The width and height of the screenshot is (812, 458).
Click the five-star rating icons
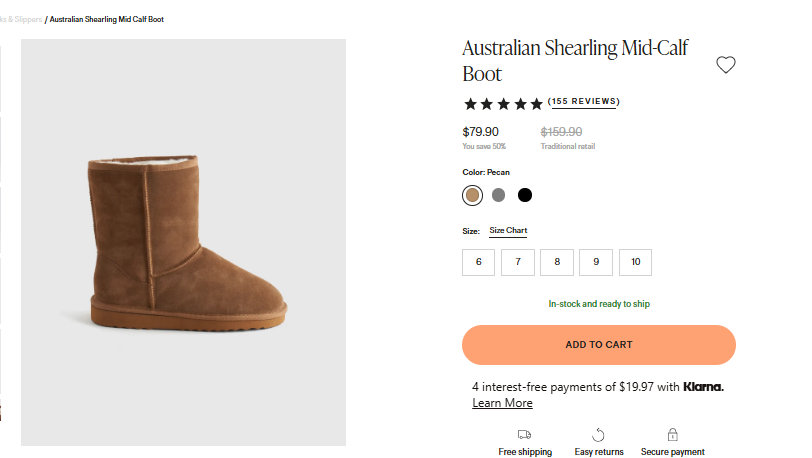pyautogui.click(x=503, y=103)
